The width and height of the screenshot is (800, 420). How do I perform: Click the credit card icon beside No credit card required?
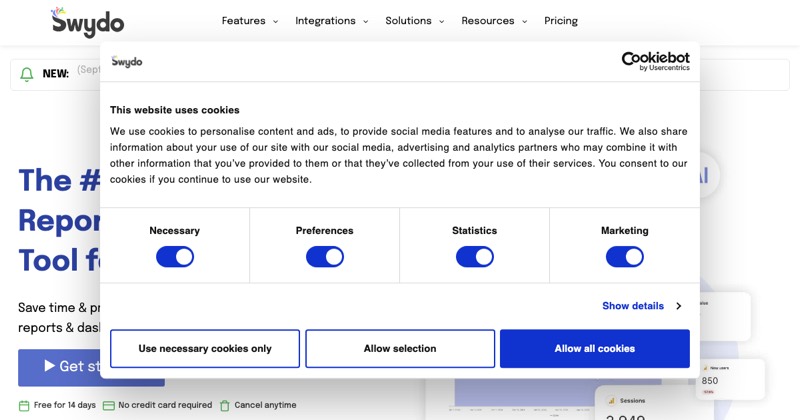[x=109, y=406]
